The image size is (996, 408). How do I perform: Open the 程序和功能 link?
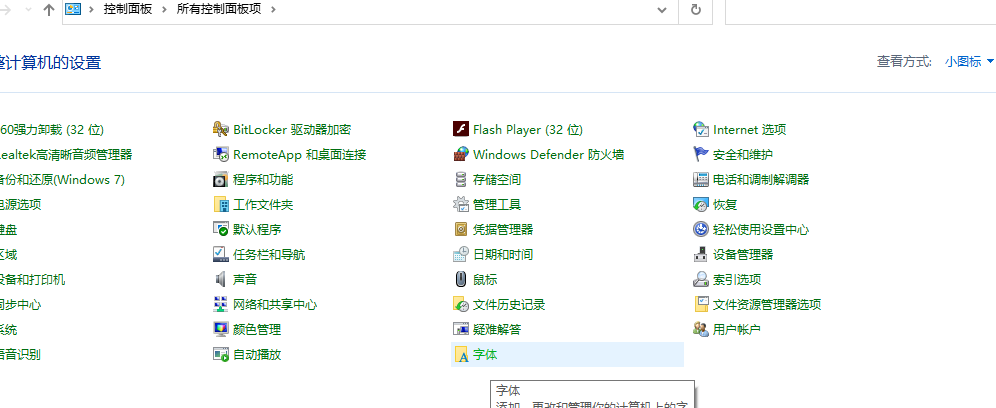click(263, 180)
